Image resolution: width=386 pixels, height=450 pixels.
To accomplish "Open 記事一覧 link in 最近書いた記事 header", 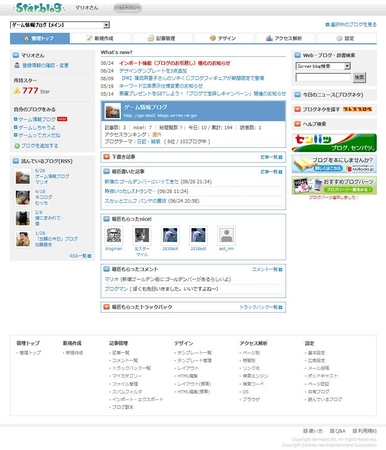I will [x=271, y=172].
